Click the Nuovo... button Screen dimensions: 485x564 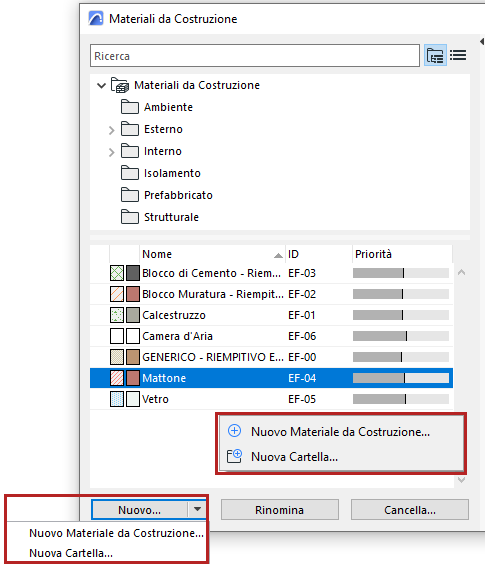coord(140,510)
